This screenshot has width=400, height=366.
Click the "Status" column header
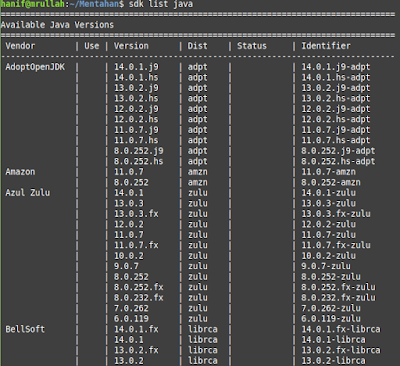(x=252, y=46)
